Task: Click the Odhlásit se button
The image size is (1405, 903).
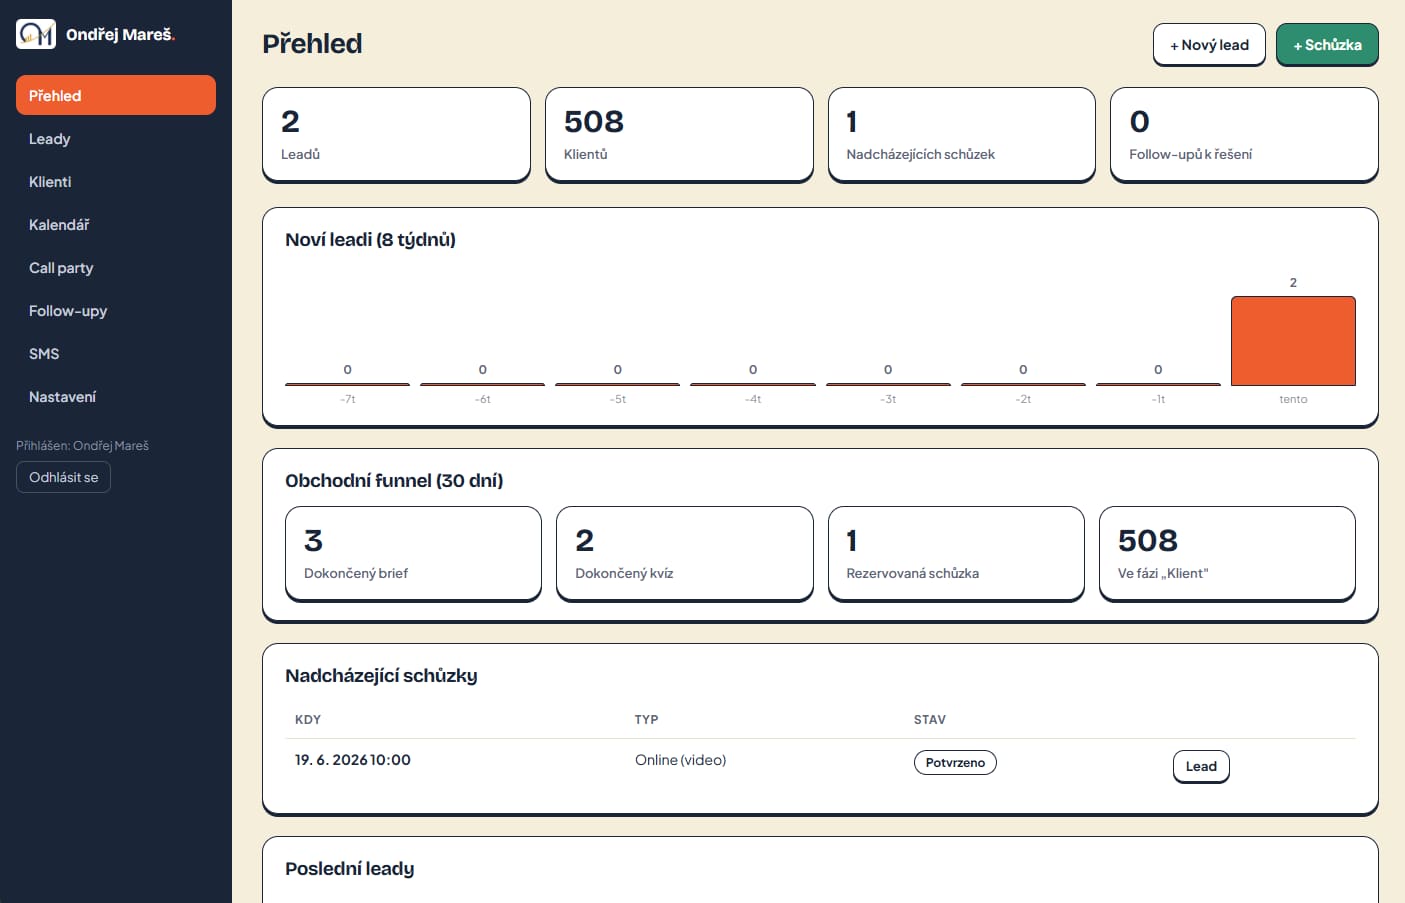Action: point(63,477)
